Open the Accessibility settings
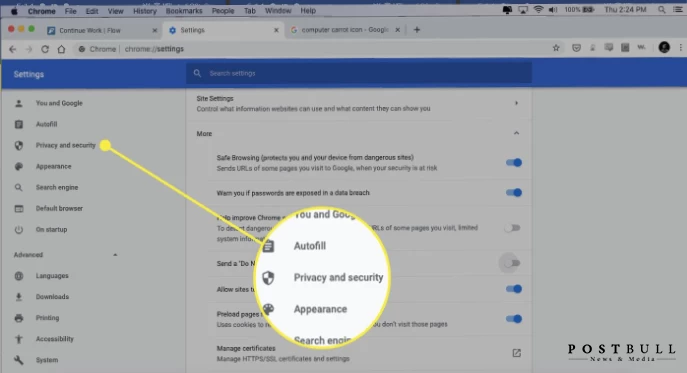Screen dimensions: 687x373 (55, 339)
